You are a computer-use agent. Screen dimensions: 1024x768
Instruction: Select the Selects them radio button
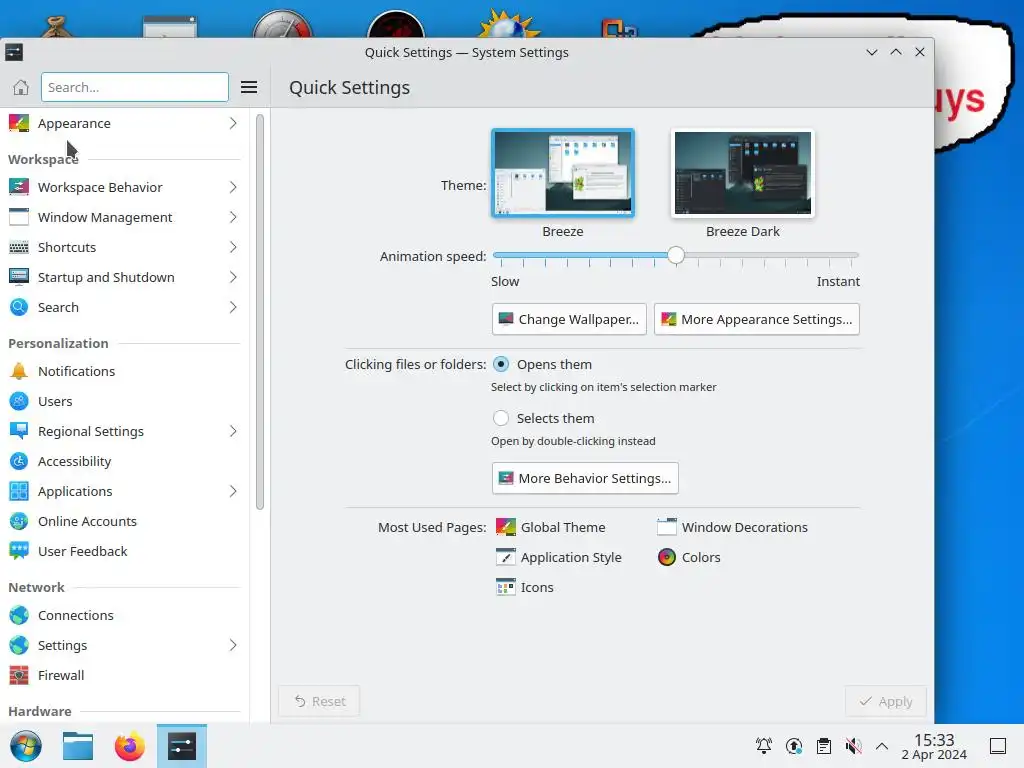pos(501,418)
